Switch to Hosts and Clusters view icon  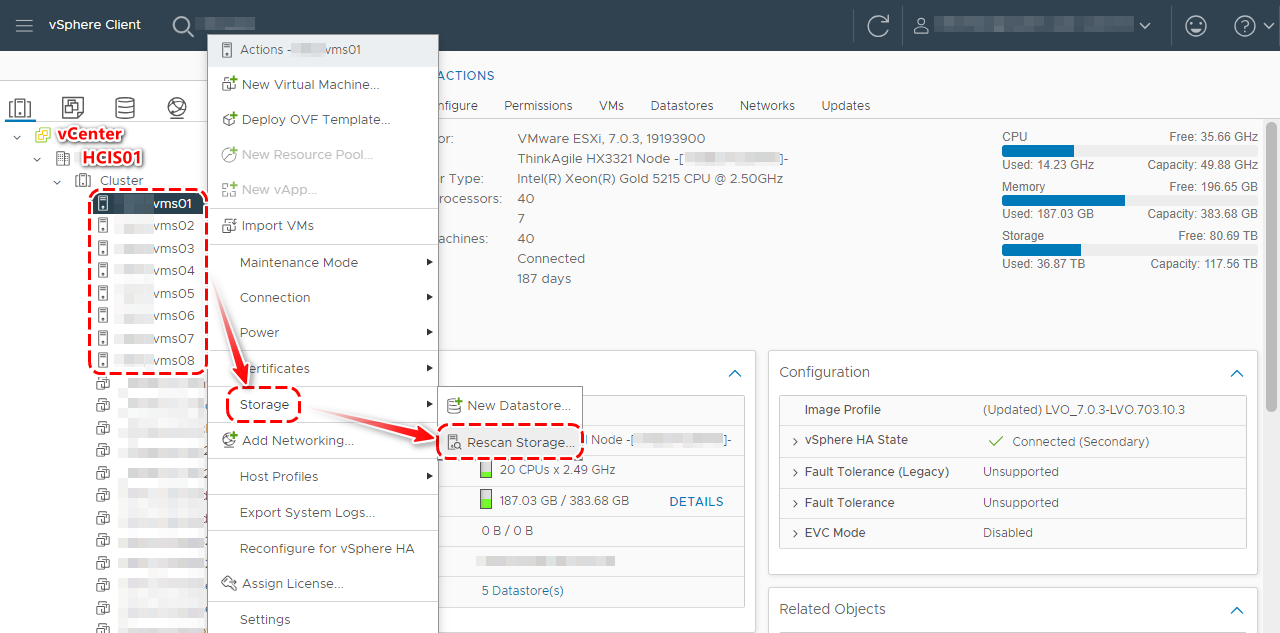20,108
